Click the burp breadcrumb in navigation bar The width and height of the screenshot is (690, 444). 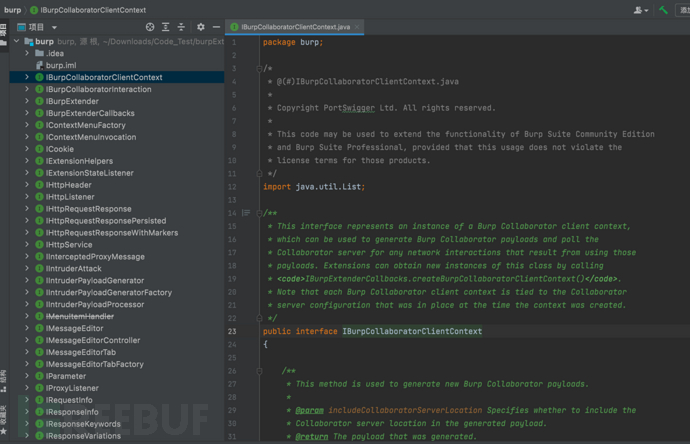pyautogui.click(x=12, y=10)
